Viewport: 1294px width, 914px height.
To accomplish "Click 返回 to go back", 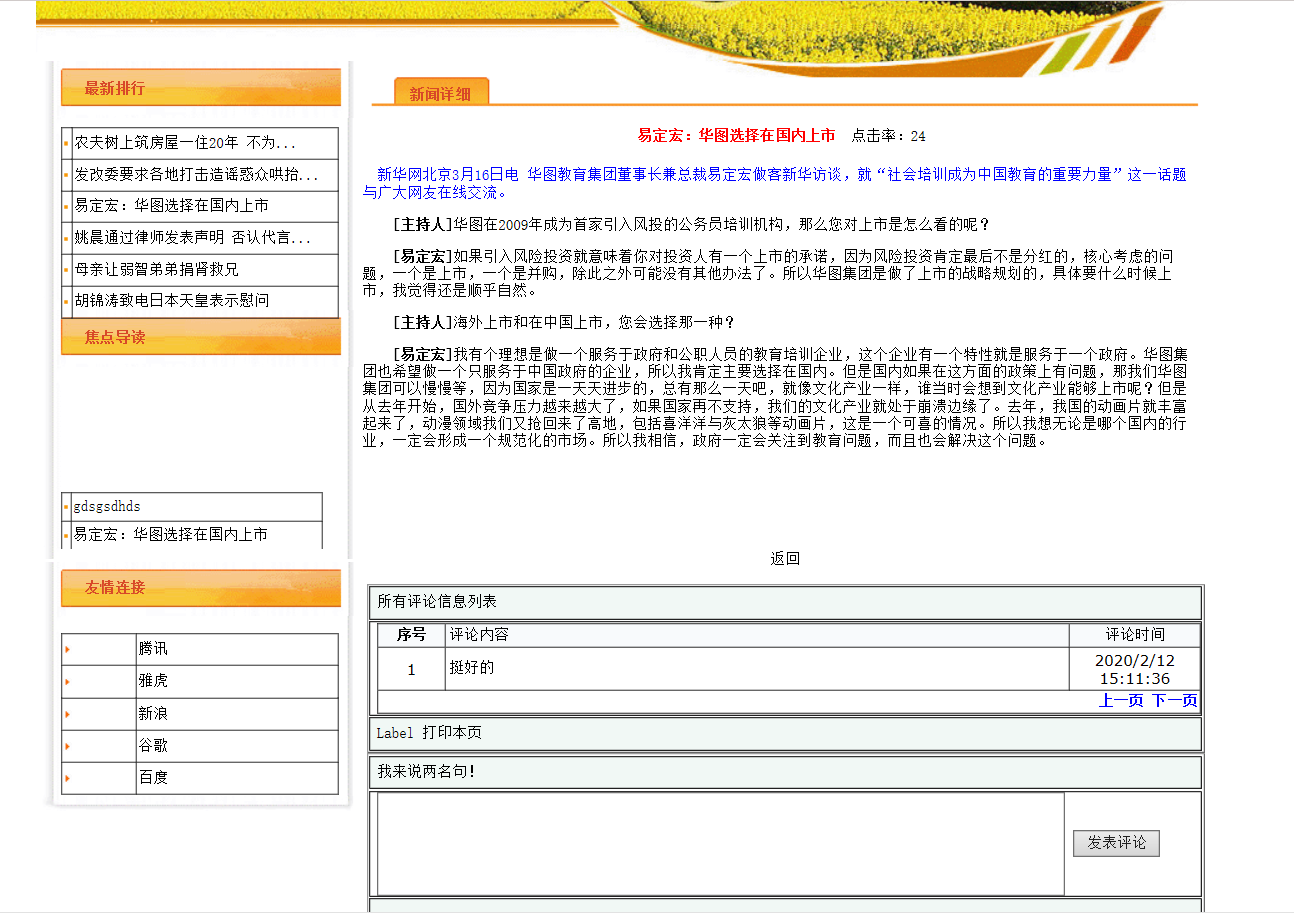I will 785,559.
